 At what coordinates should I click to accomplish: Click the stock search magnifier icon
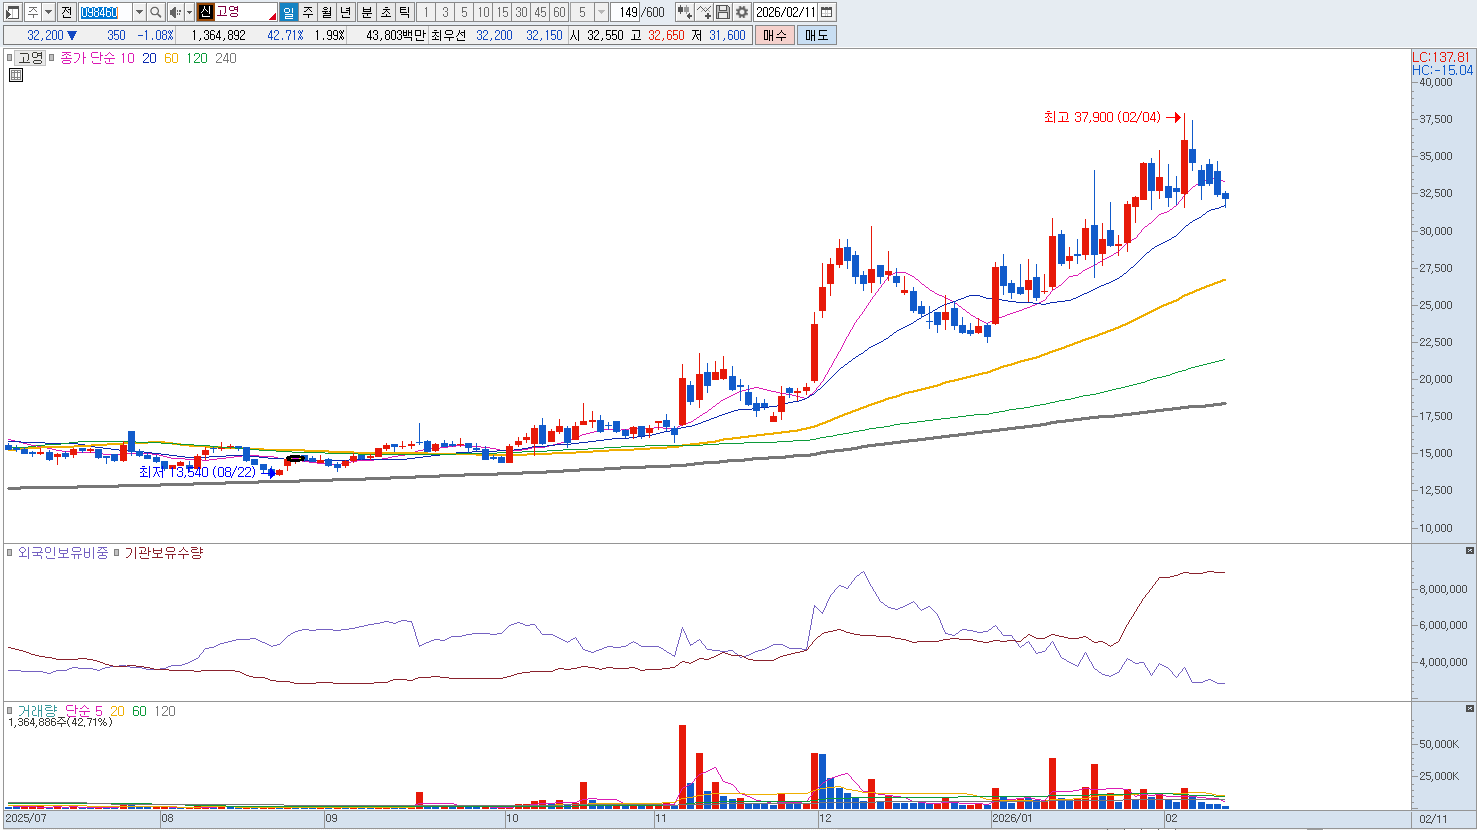(156, 12)
